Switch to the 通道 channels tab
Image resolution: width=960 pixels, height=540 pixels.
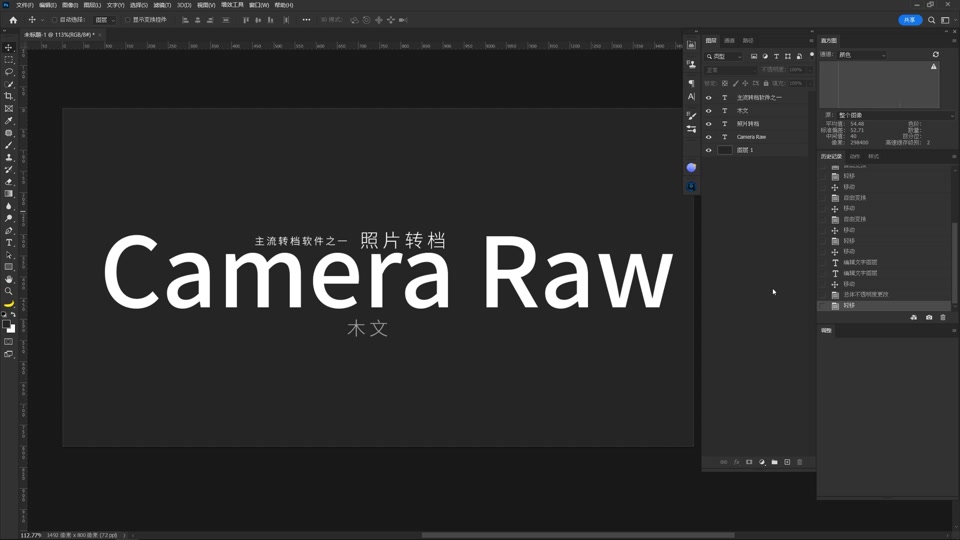click(x=729, y=40)
